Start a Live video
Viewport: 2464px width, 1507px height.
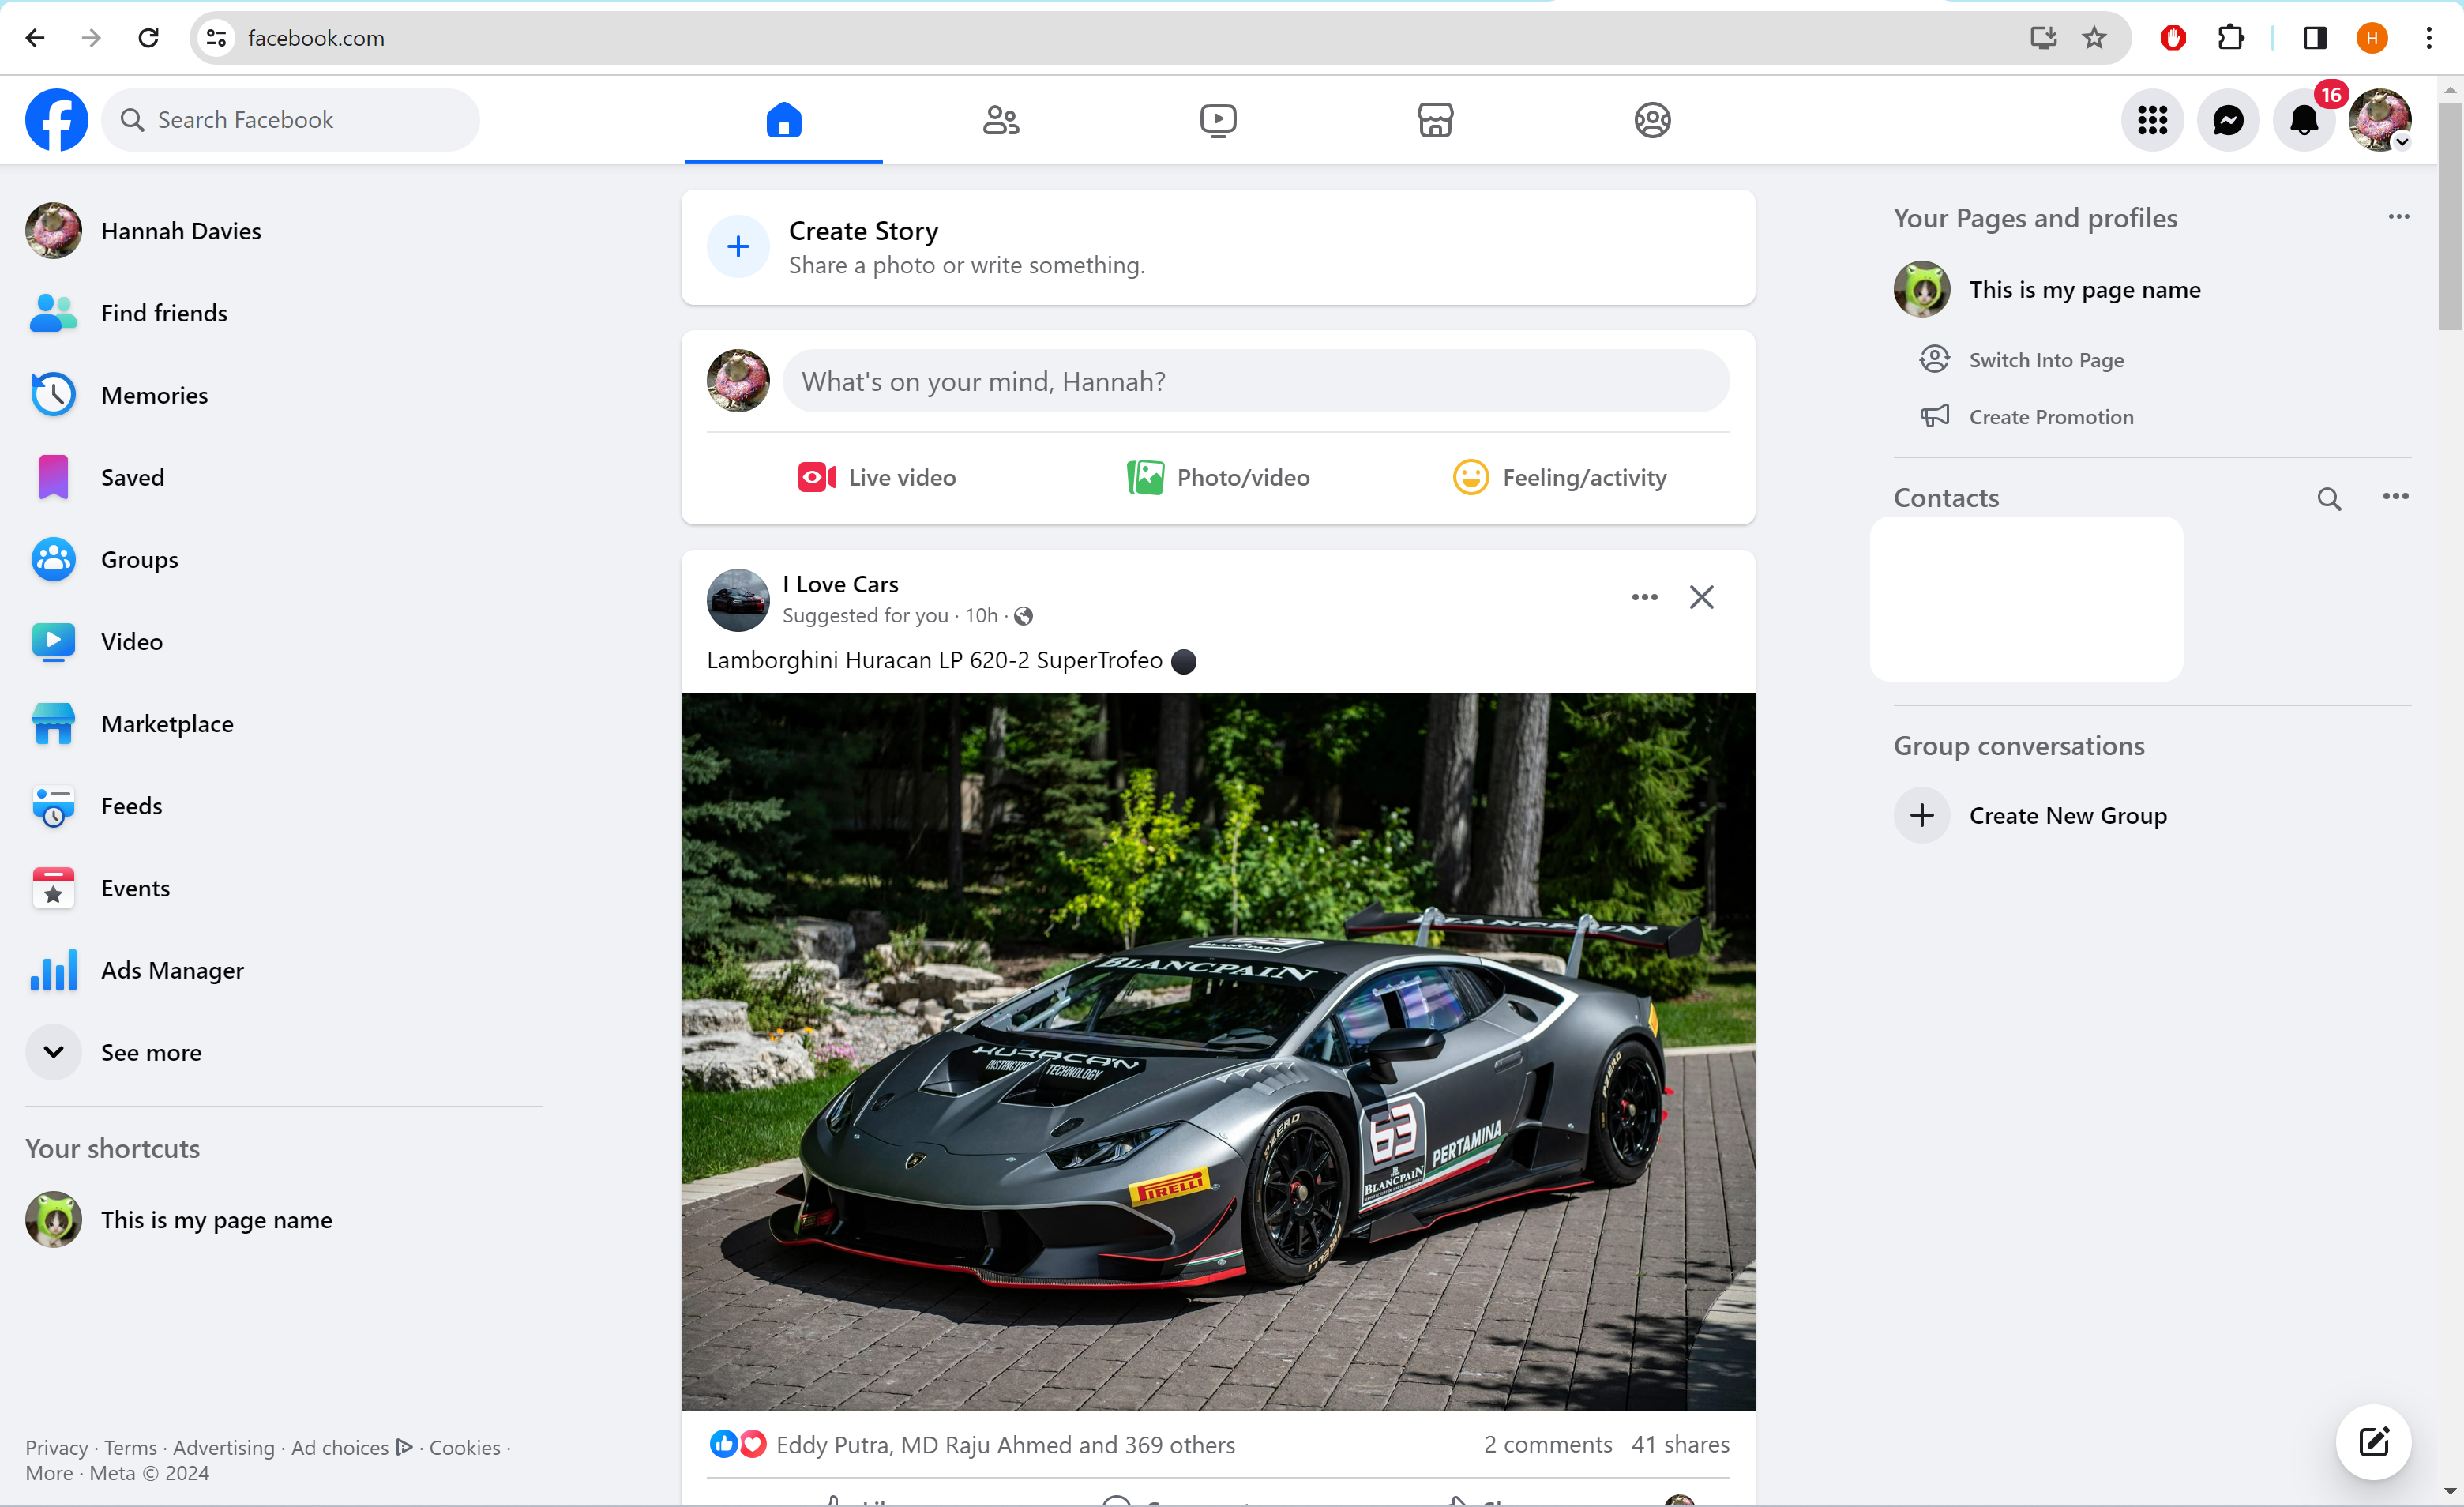tap(877, 477)
